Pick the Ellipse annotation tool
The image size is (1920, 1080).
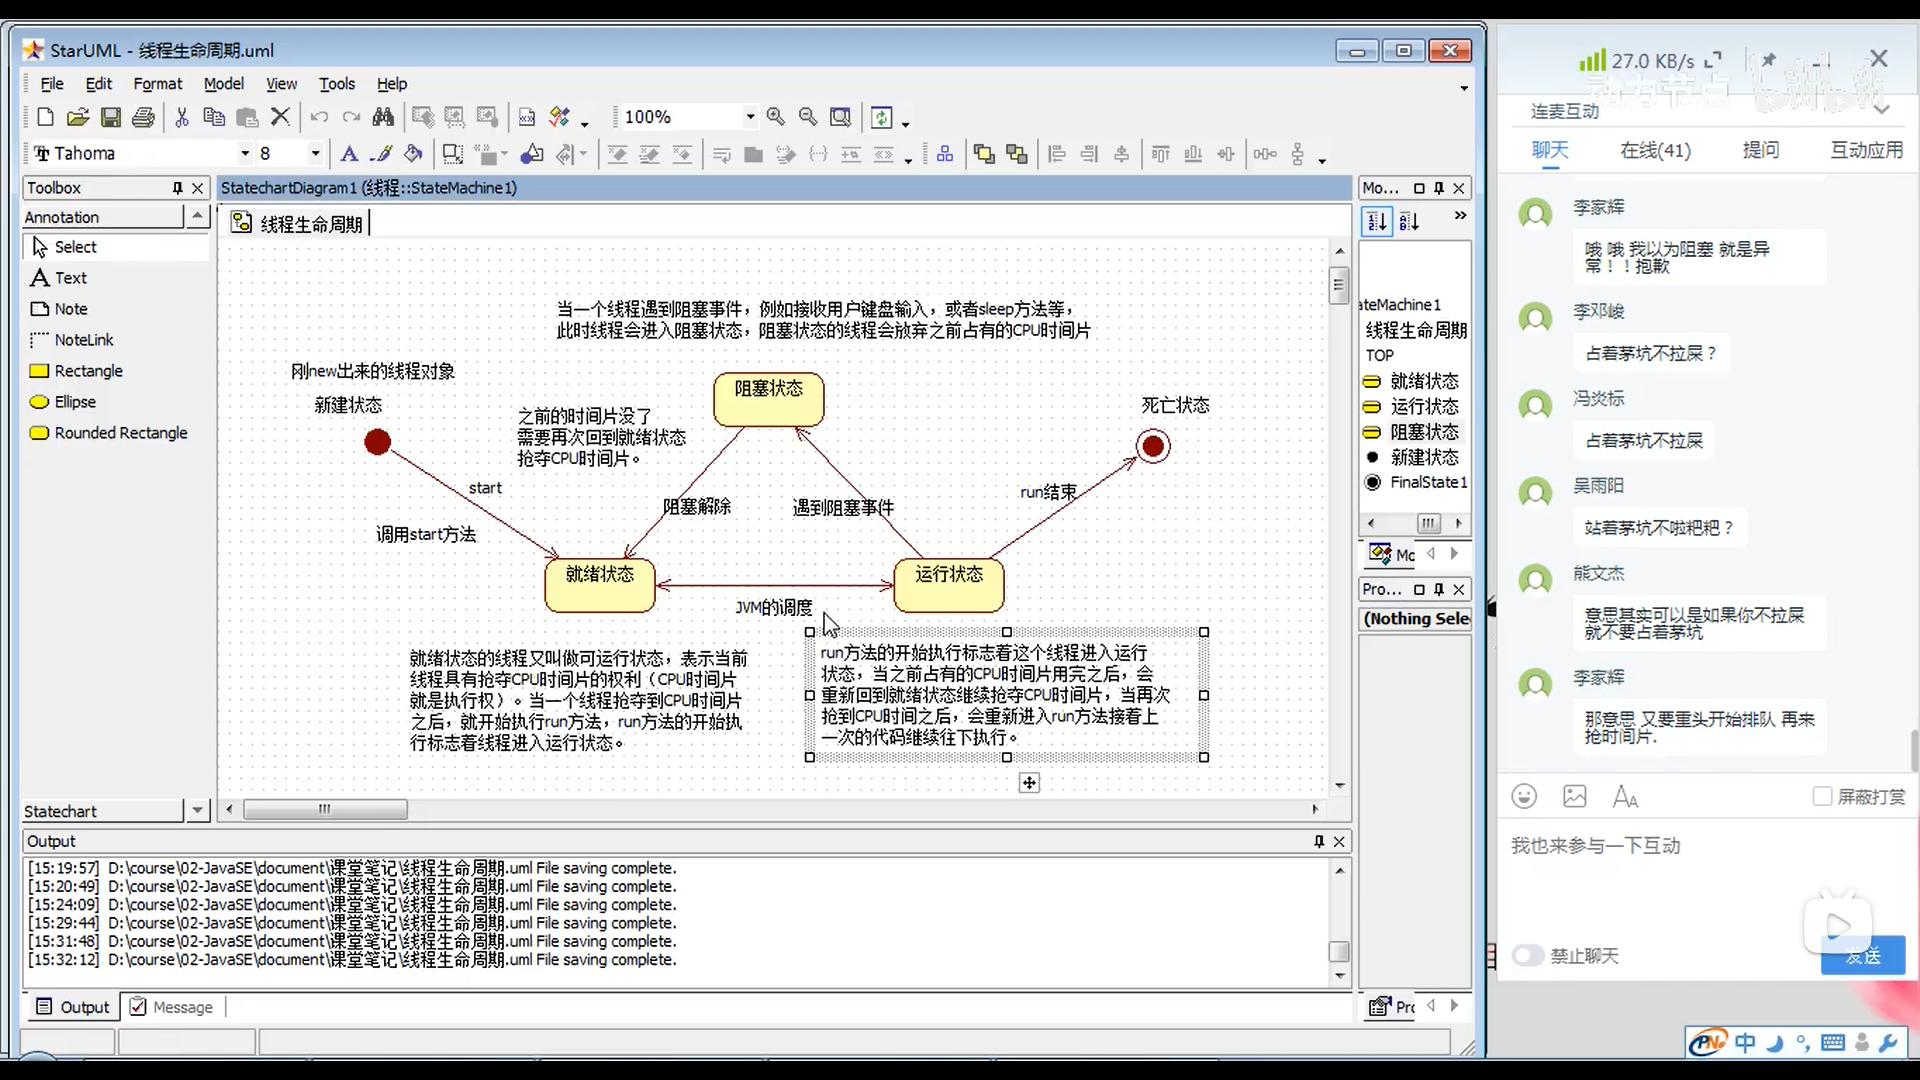[75, 402]
